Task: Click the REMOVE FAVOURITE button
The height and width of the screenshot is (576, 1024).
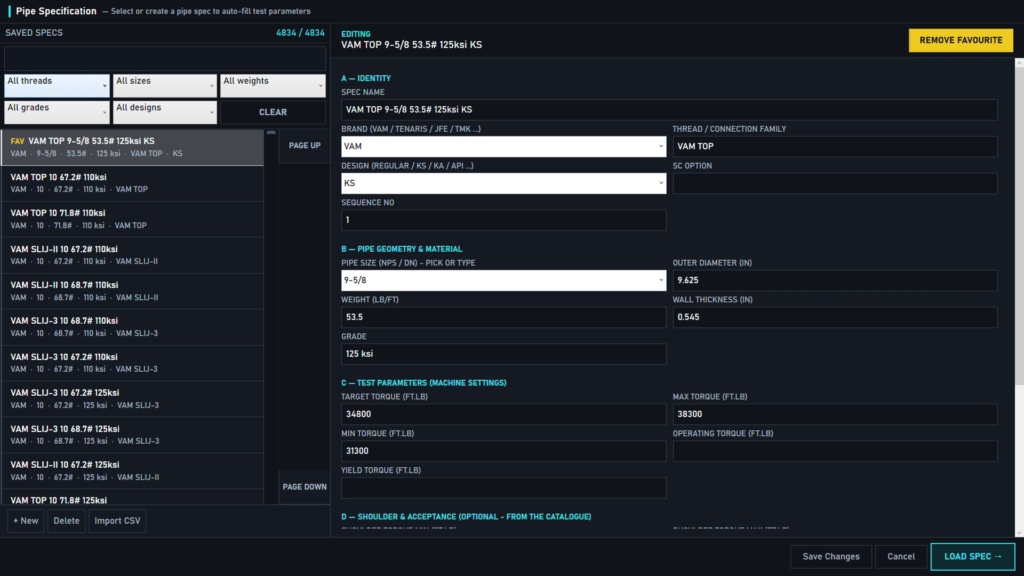Action: (961, 40)
